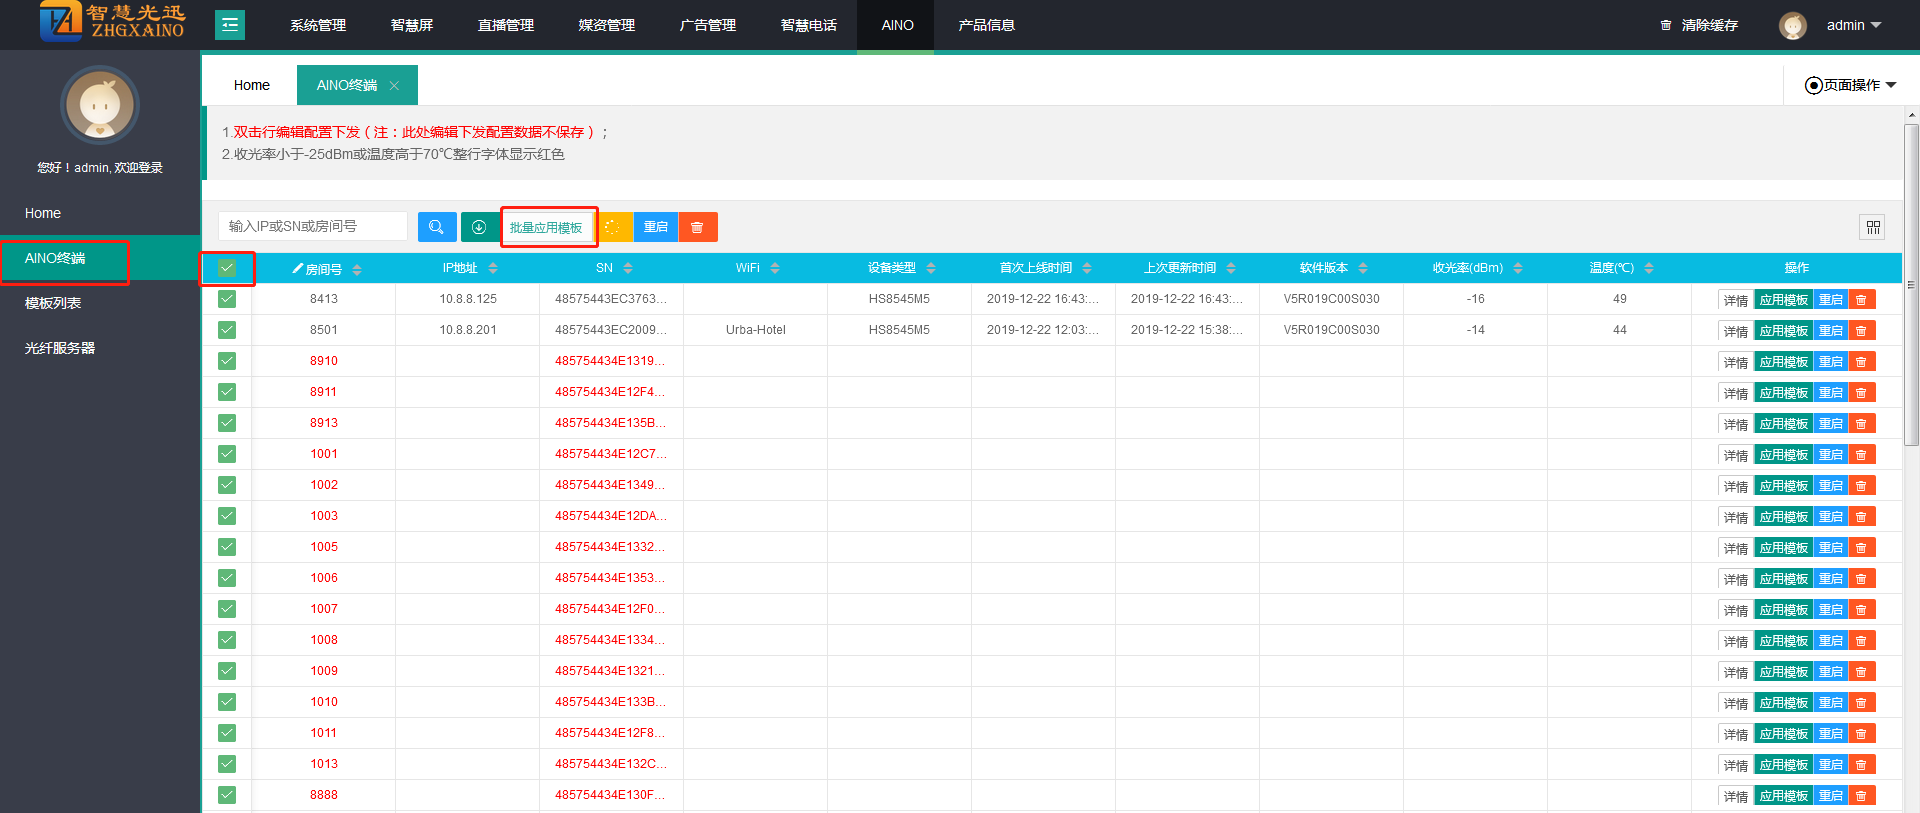Click the green download arrow icon

(479, 227)
